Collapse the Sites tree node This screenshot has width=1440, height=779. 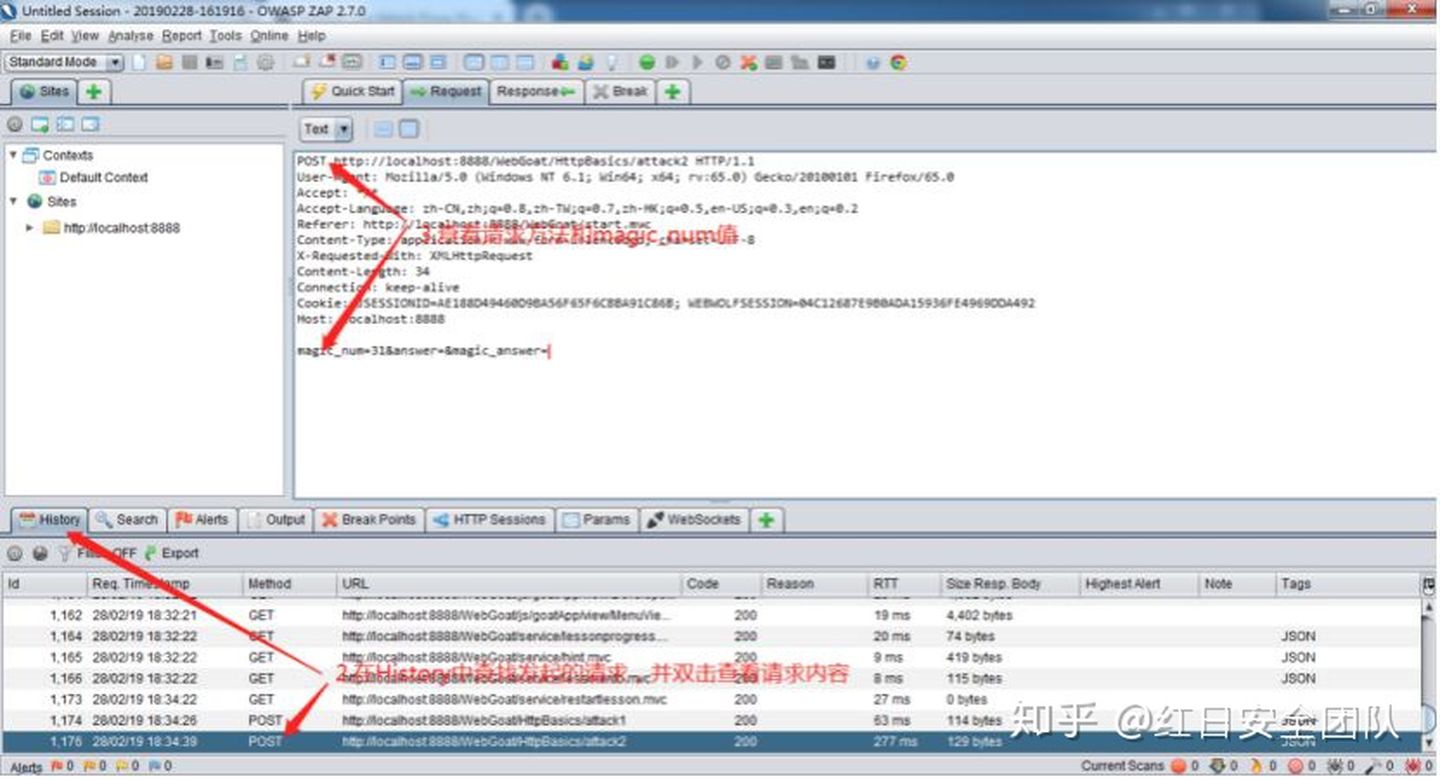point(13,201)
